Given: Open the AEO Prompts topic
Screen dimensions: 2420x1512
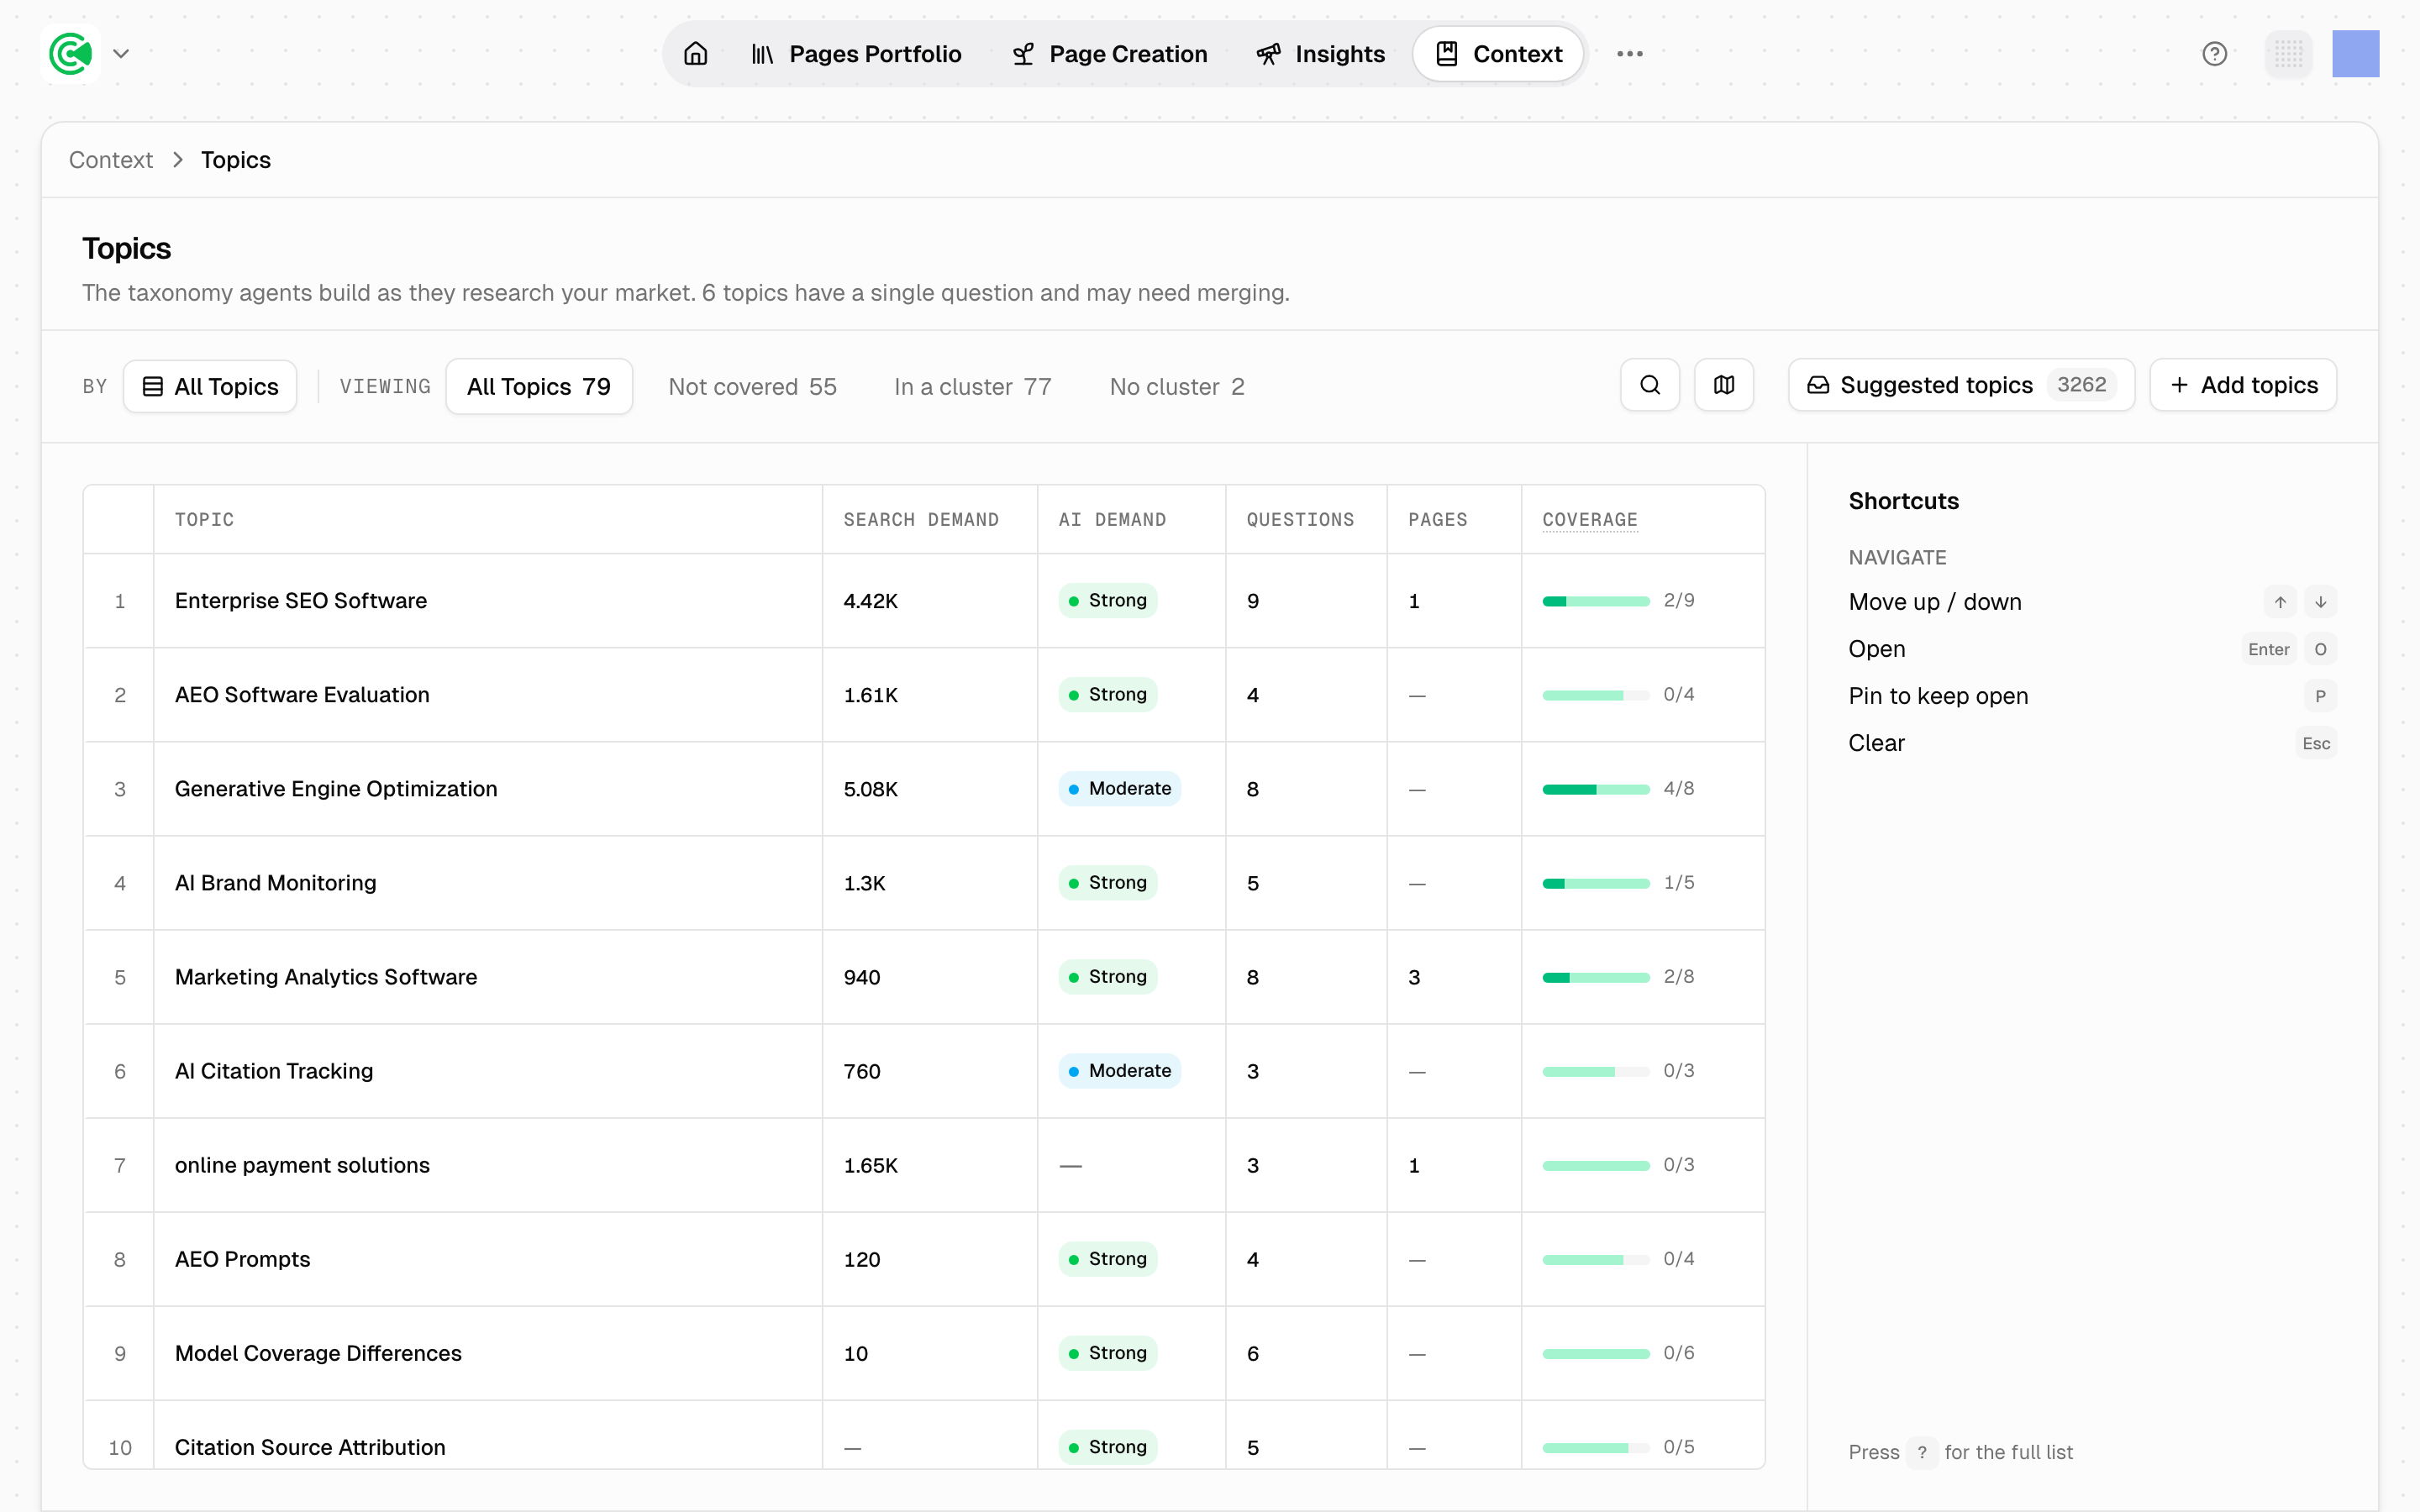Looking at the screenshot, I should (243, 1259).
